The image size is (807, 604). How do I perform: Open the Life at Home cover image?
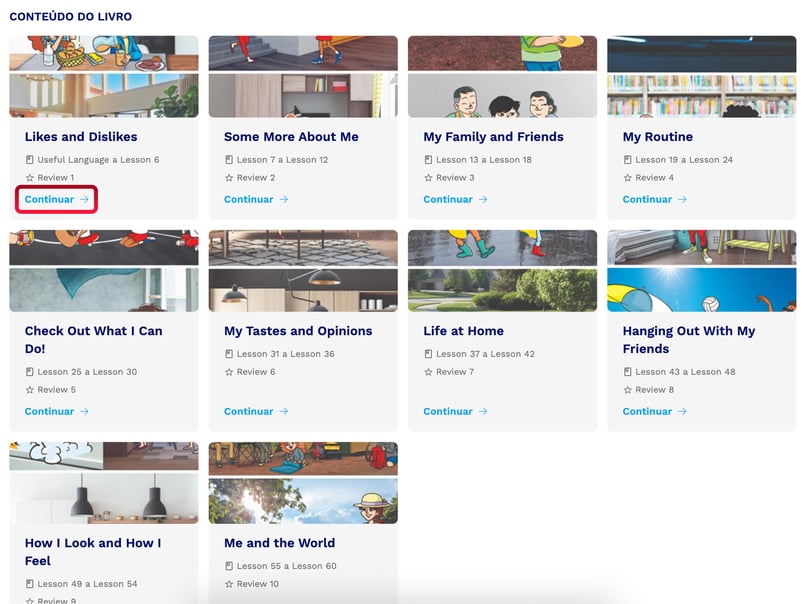(502, 271)
